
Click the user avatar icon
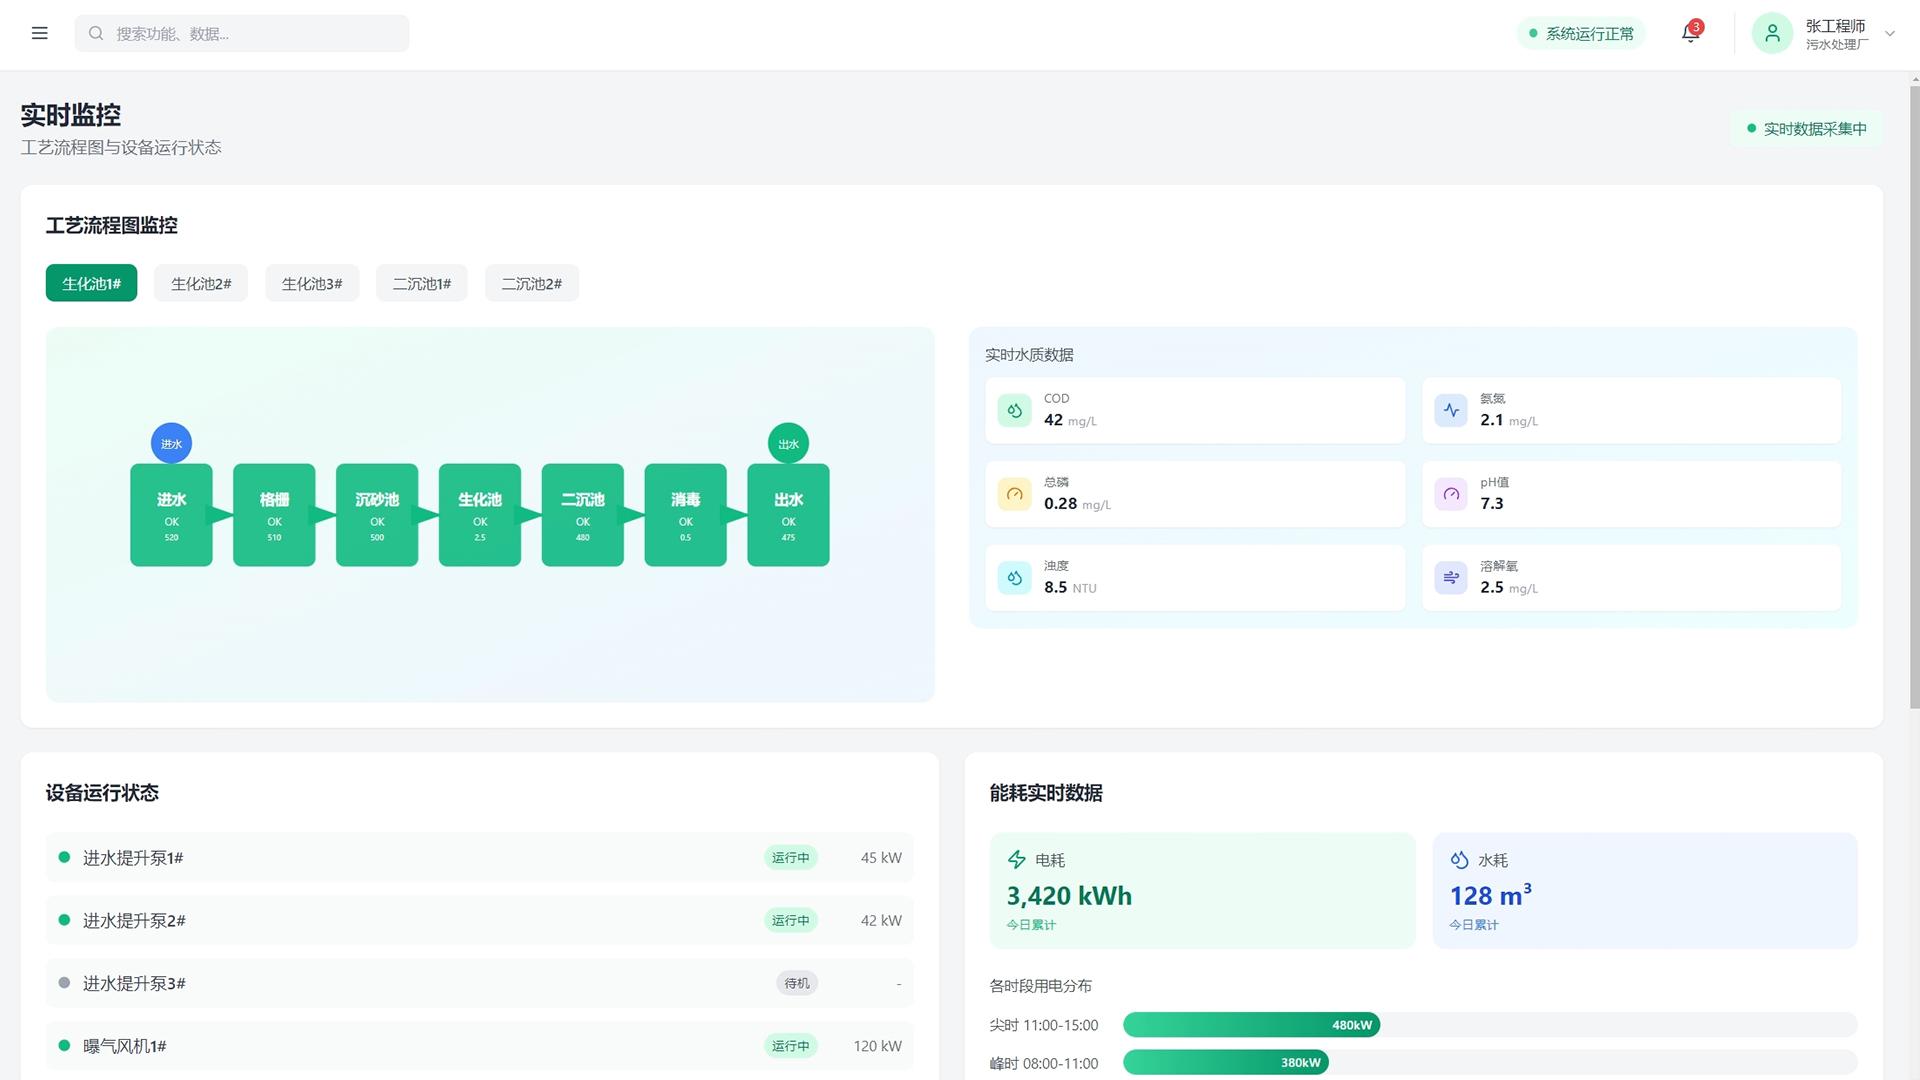[x=1772, y=33]
